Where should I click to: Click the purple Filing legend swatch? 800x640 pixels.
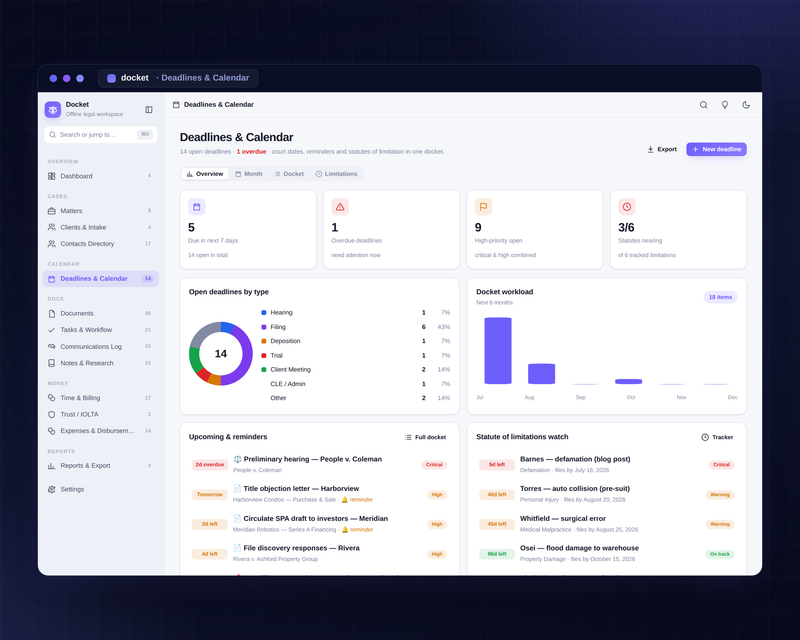coord(264,327)
